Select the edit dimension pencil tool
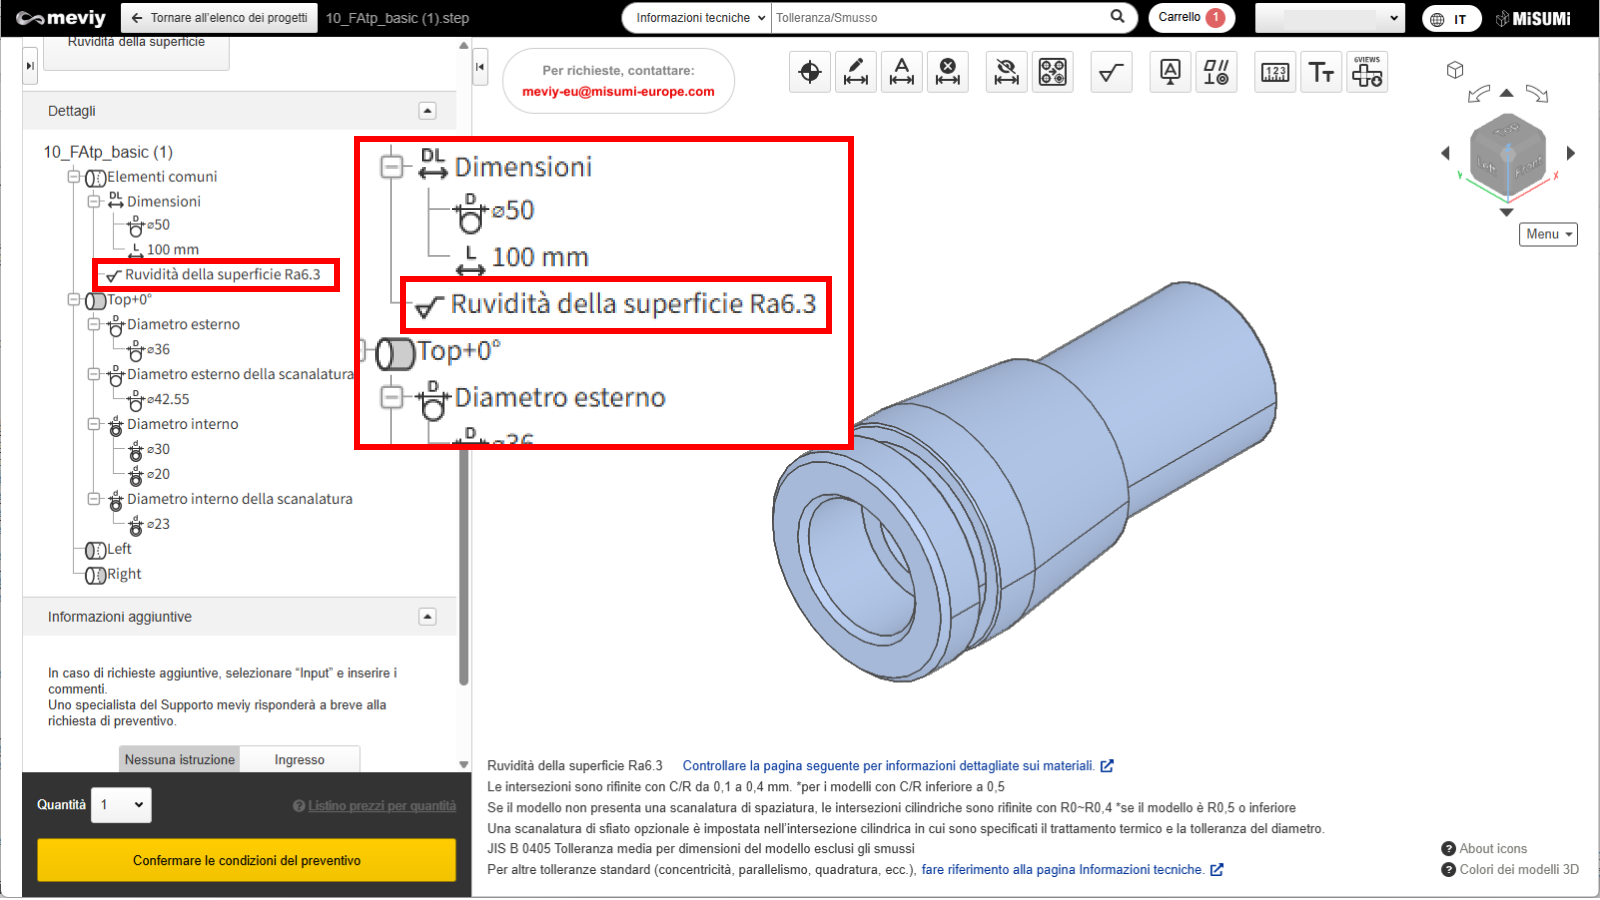The image size is (1600, 900). click(856, 72)
